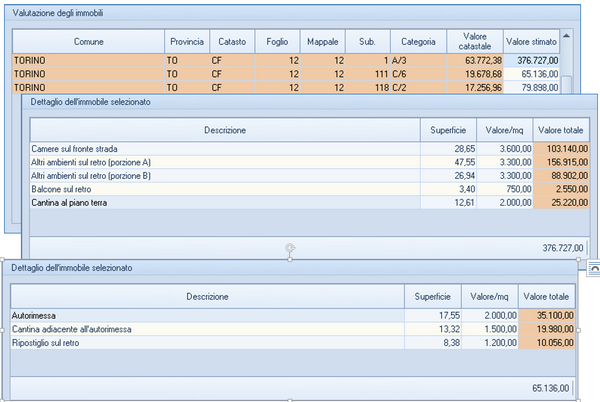The height and width of the screenshot is (402, 600).
Task: Click the layout options icon at right edge
Action: click(x=593, y=267)
